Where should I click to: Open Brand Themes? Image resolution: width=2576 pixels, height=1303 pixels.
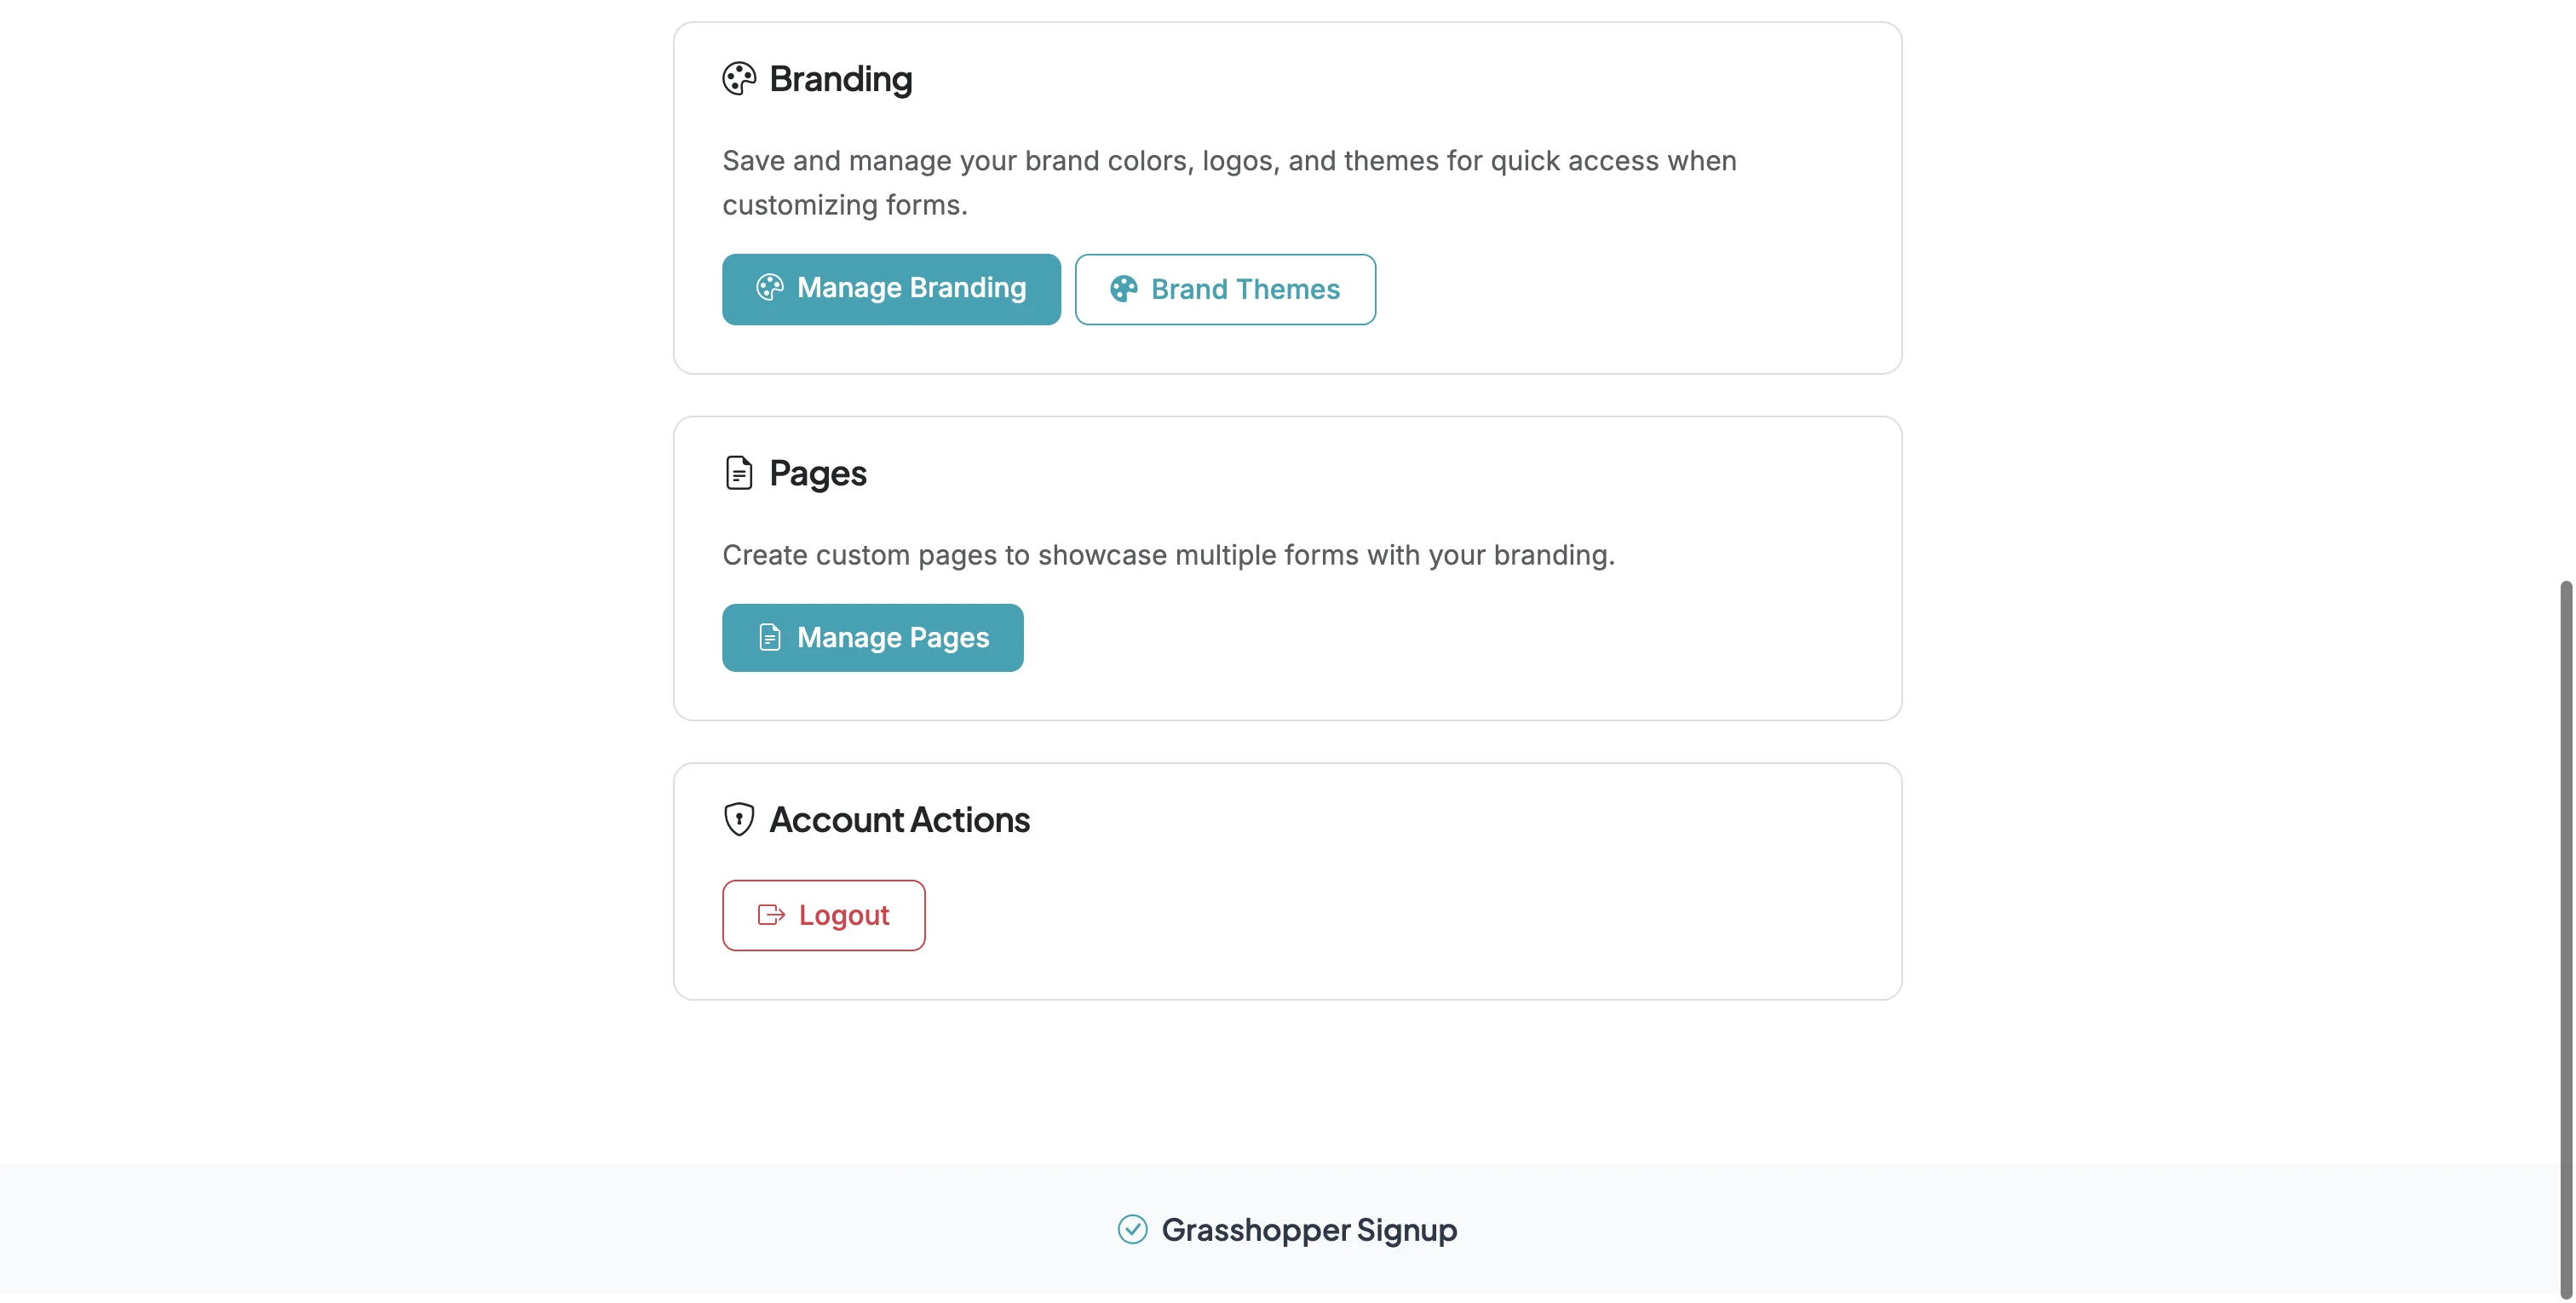pos(1225,289)
